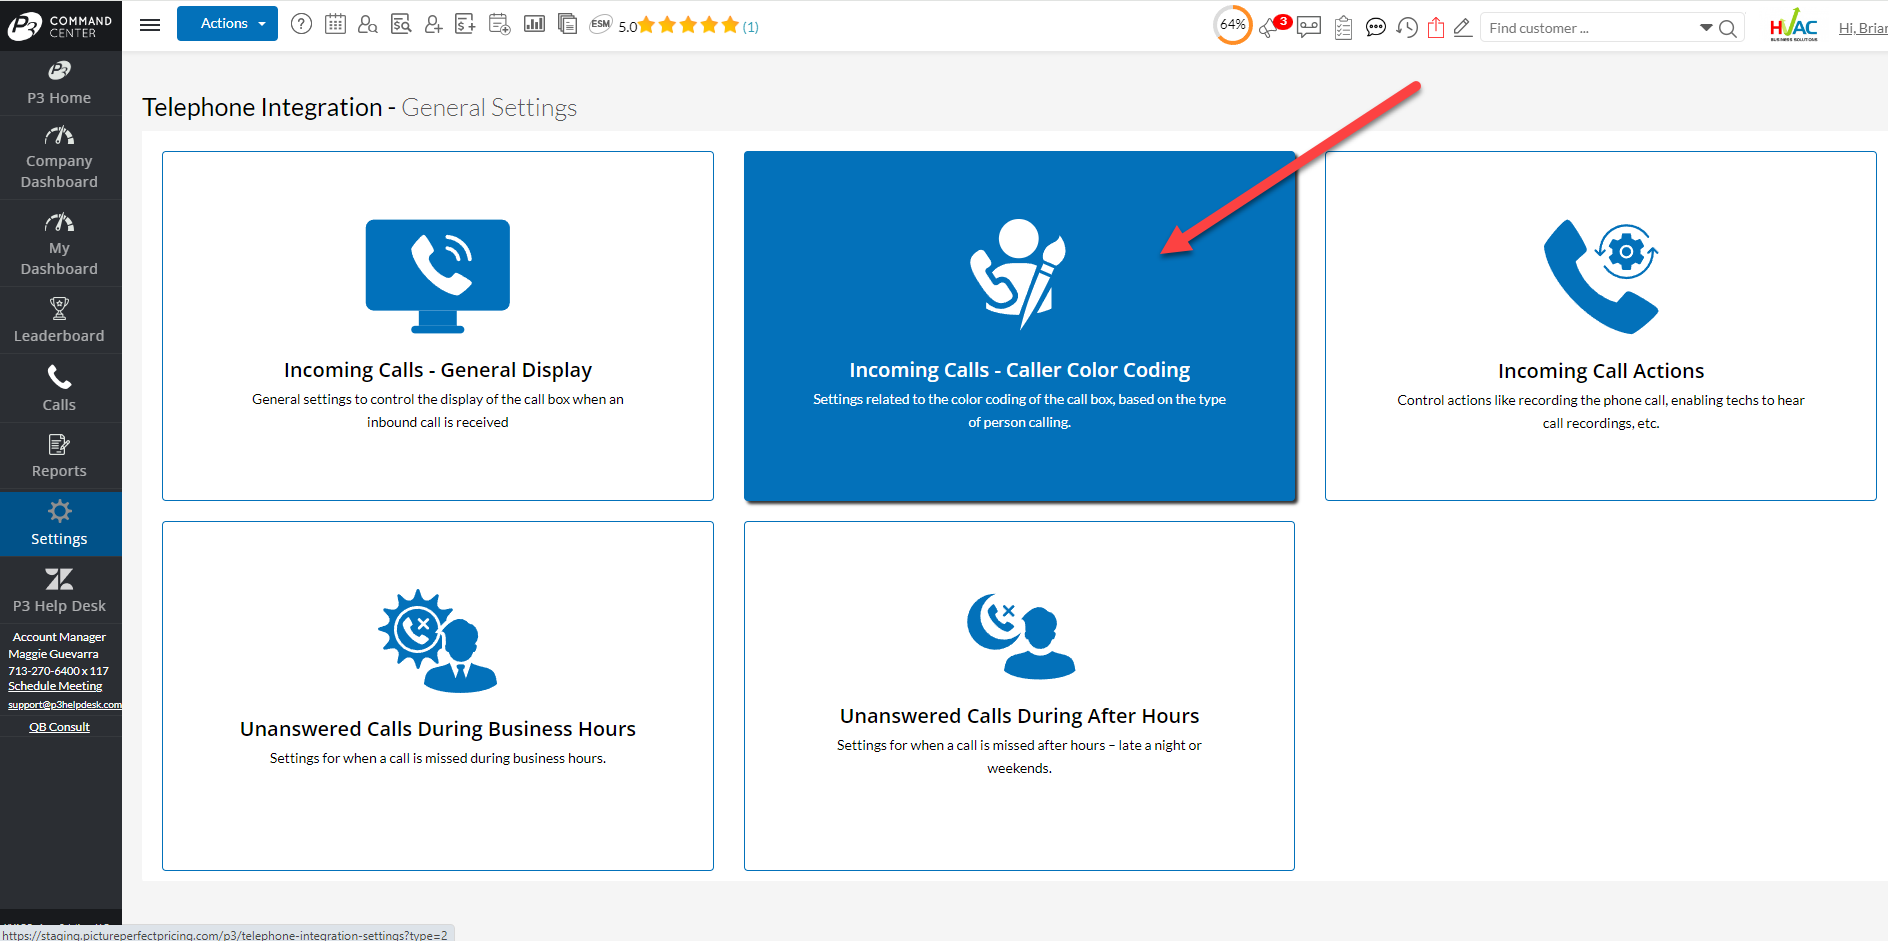The height and width of the screenshot is (941, 1888).
Task: Click the hamburger menu next to the logo
Action: tap(150, 24)
